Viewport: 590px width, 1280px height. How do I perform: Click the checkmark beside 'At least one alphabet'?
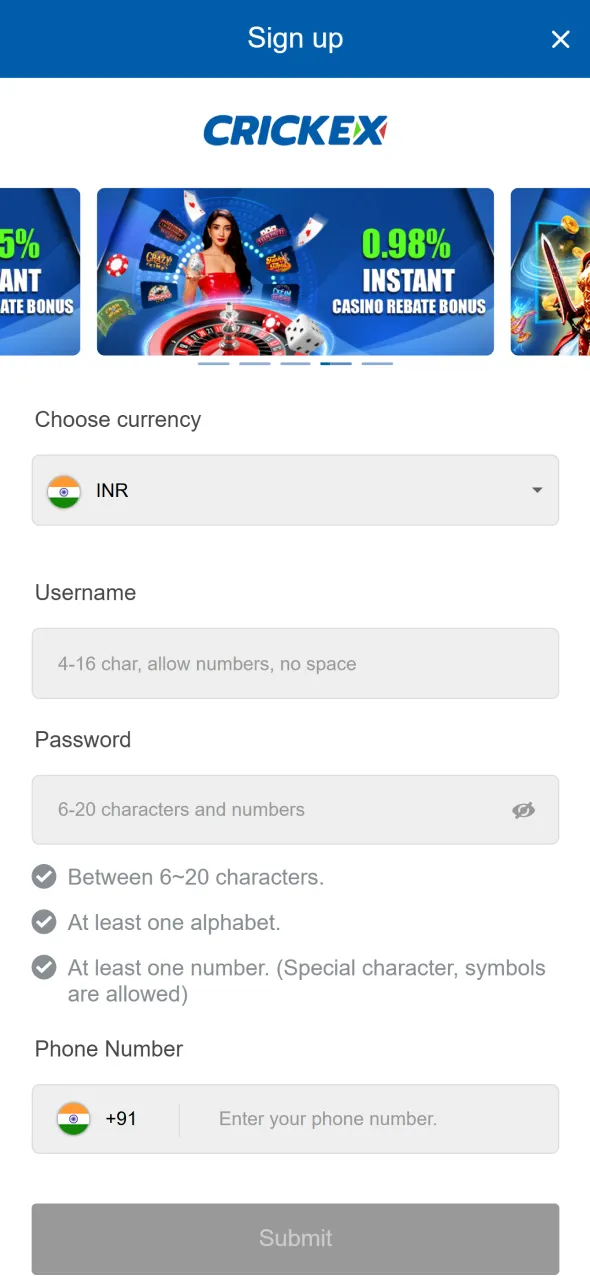coord(44,921)
